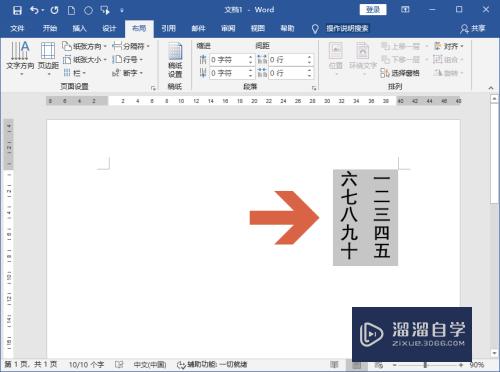The width and height of the screenshot is (500, 372).
Task: Launch the 页面设置 dialog launcher
Action: click(x=153, y=88)
